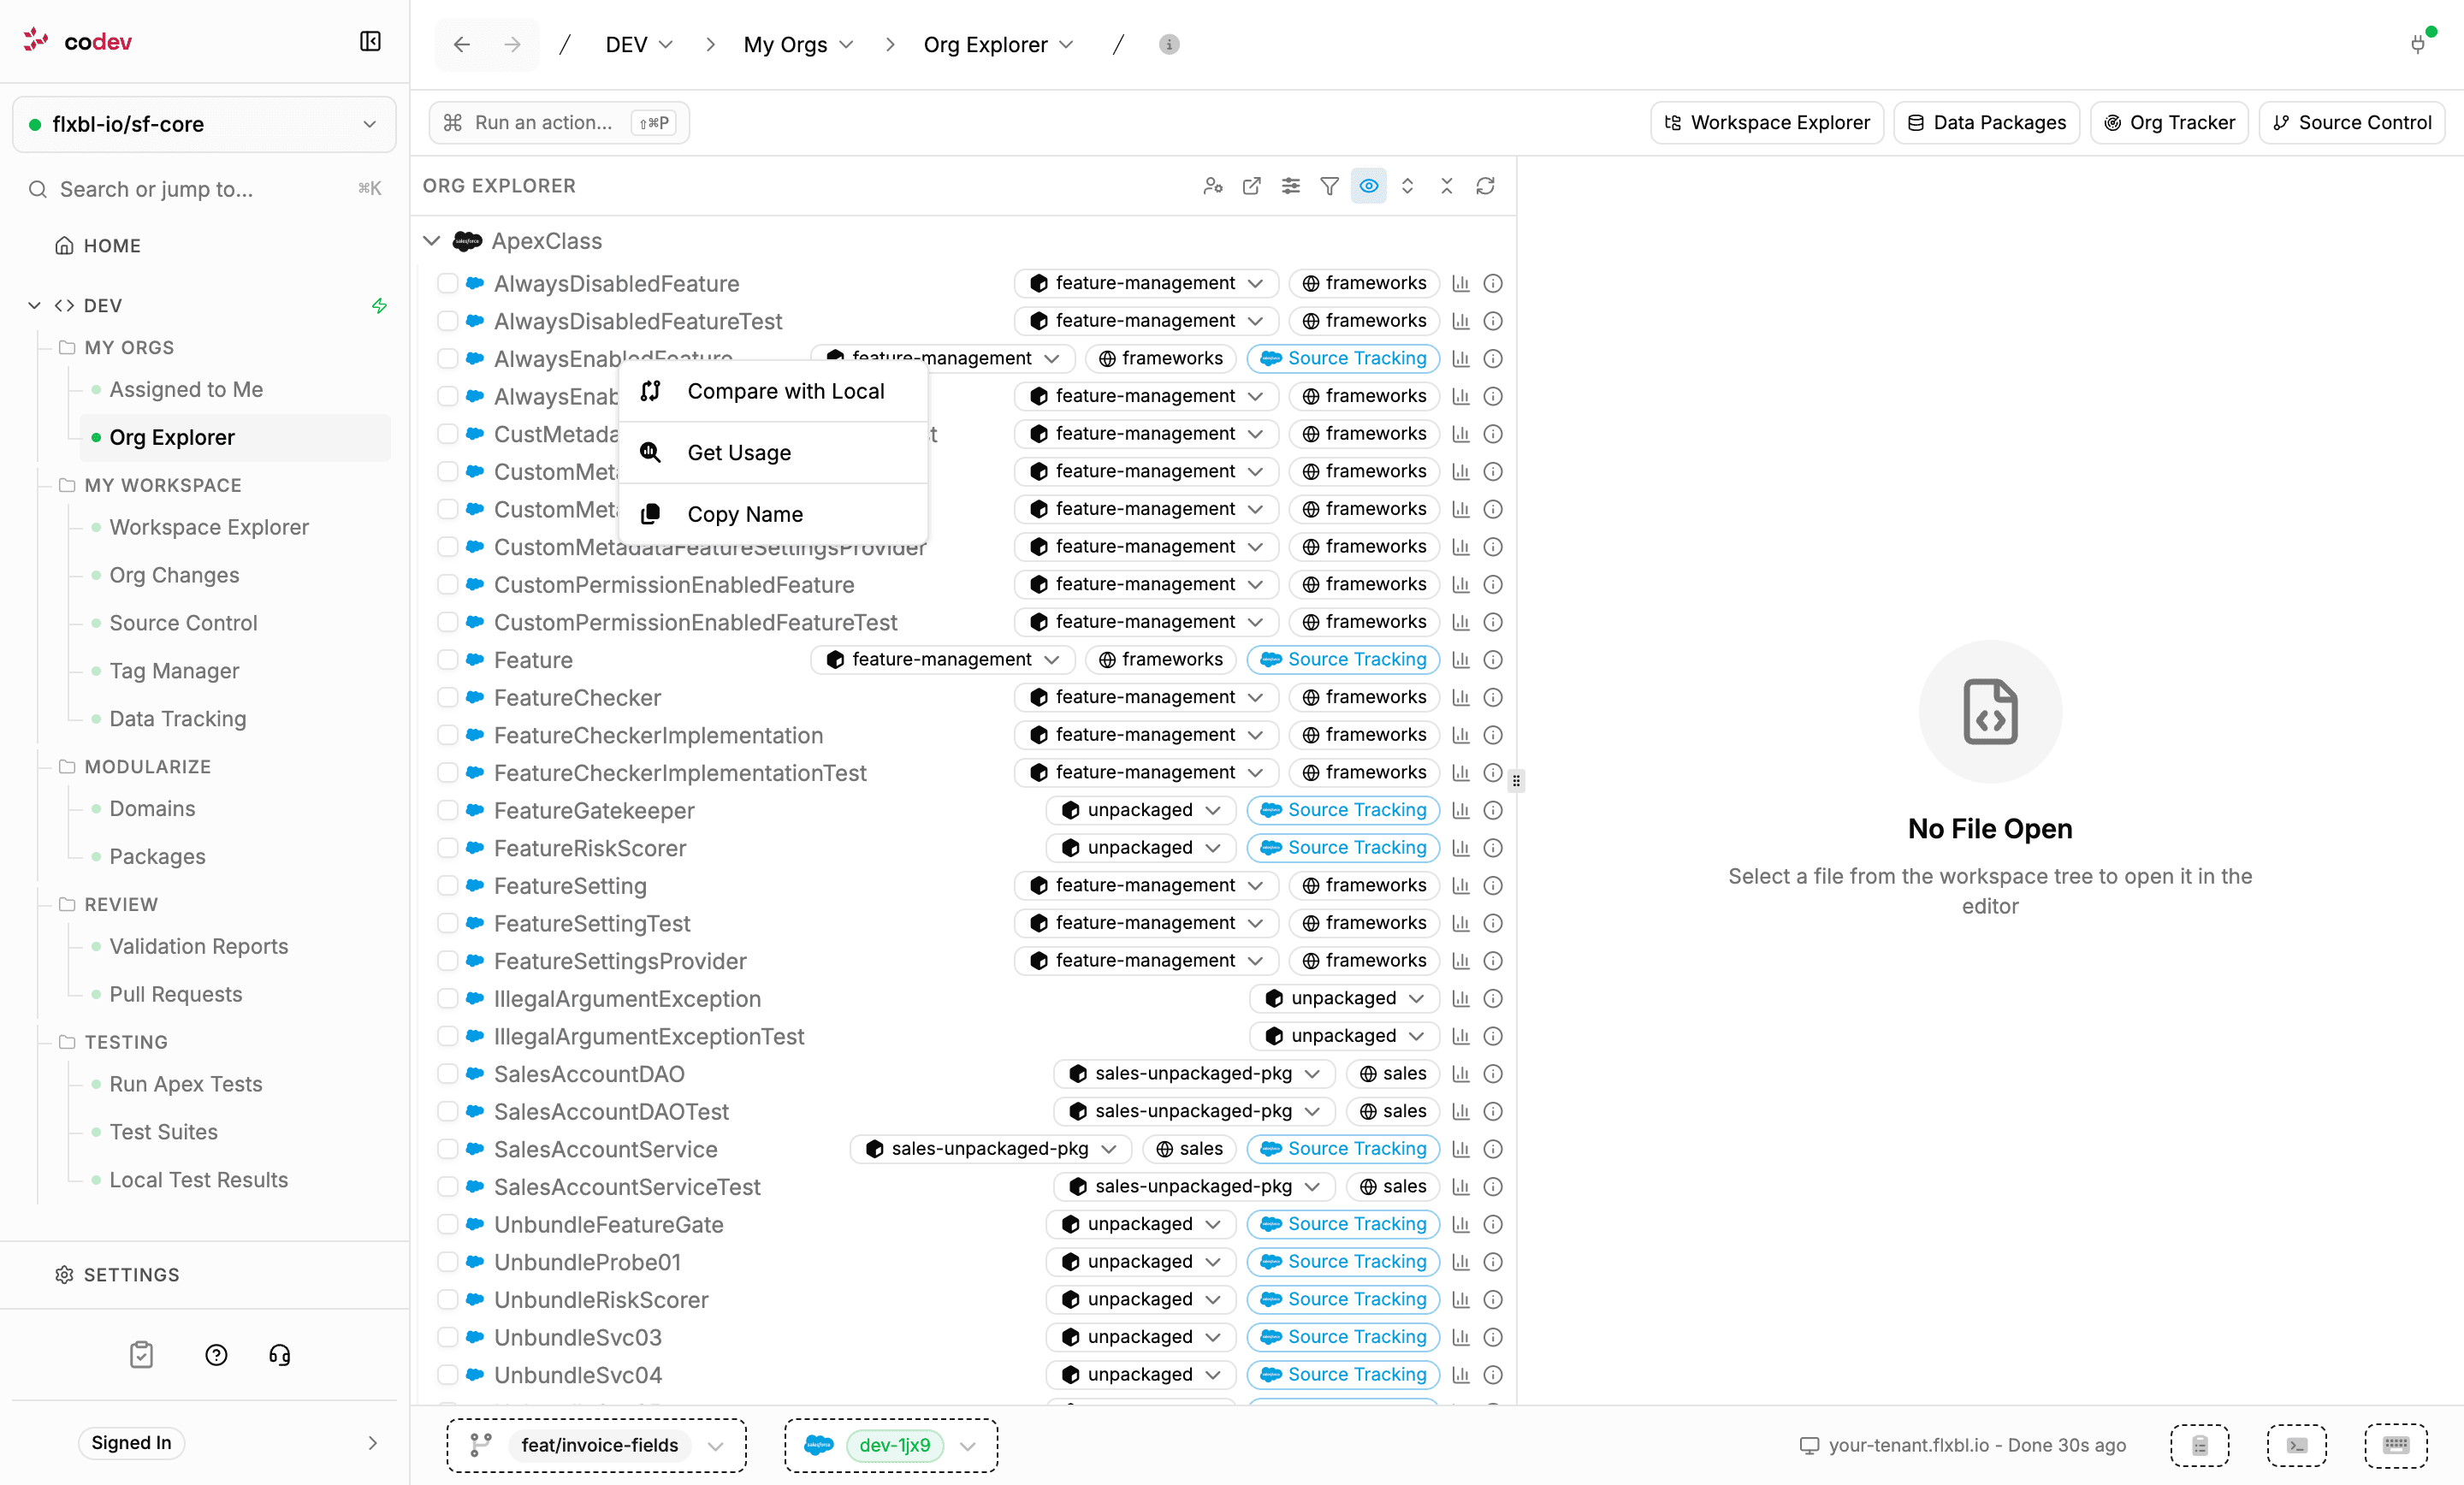Open the external link icon in Org Explorer header
This screenshot has height=1485, width=2464.
click(1252, 186)
